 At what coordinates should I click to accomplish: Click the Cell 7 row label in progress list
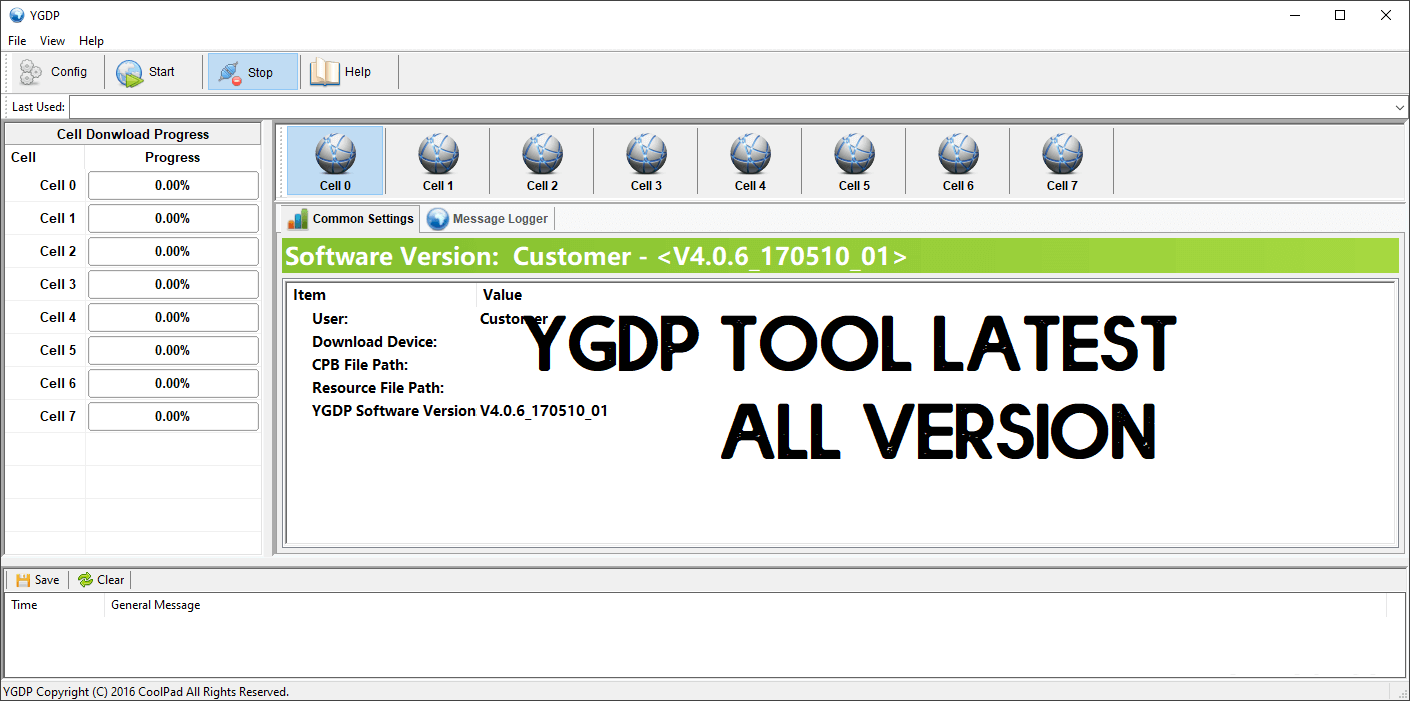coord(58,416)
